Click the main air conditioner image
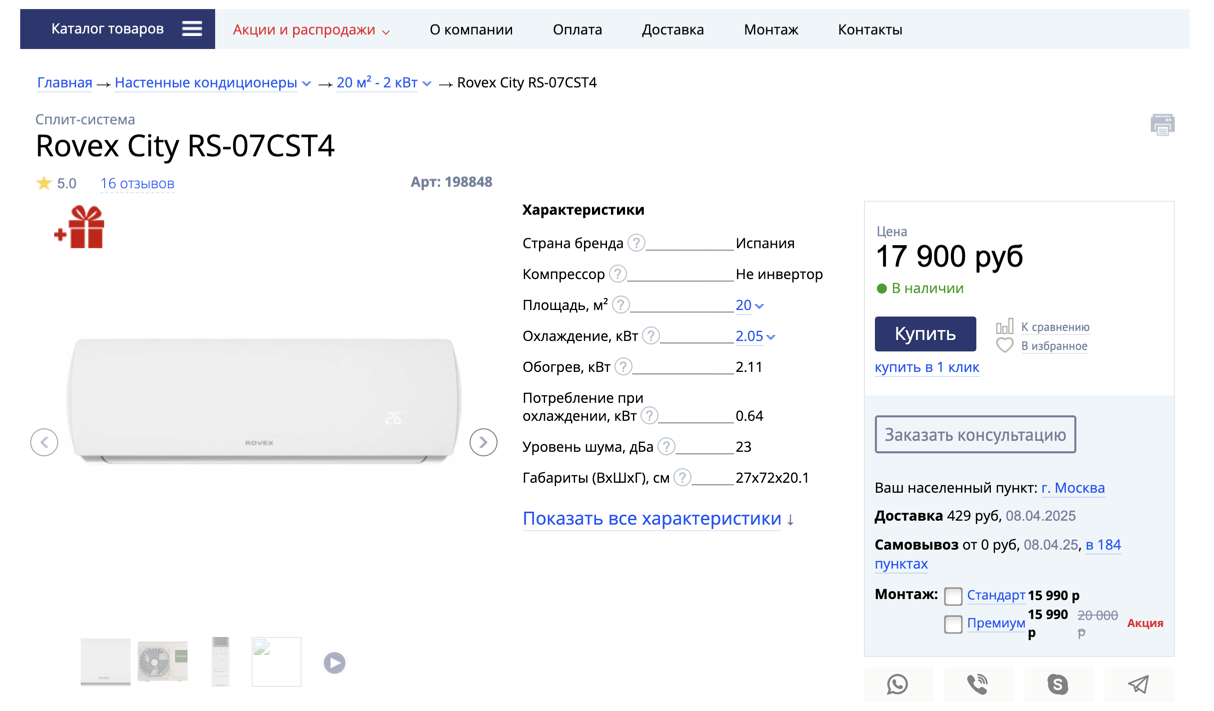The height and width of the screenshot is (711, 1214). (x=264, y=400)
